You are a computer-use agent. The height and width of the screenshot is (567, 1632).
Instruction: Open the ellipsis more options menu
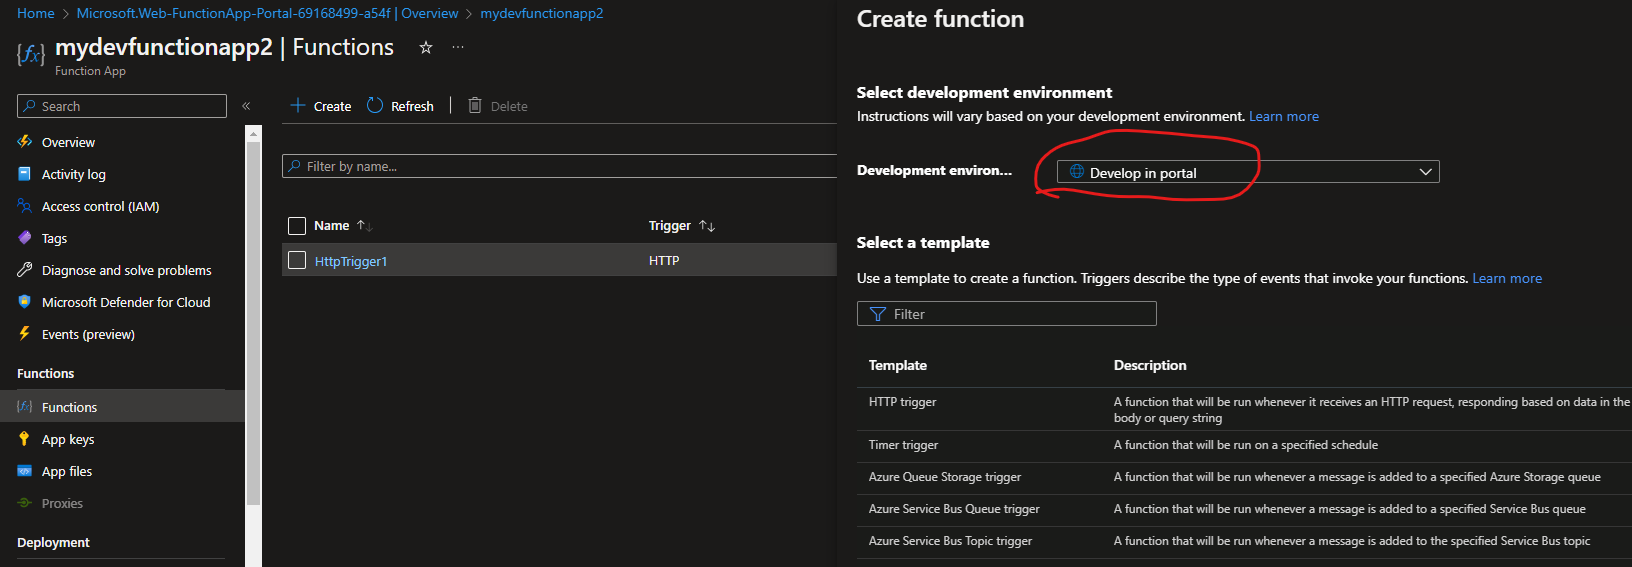458,47
